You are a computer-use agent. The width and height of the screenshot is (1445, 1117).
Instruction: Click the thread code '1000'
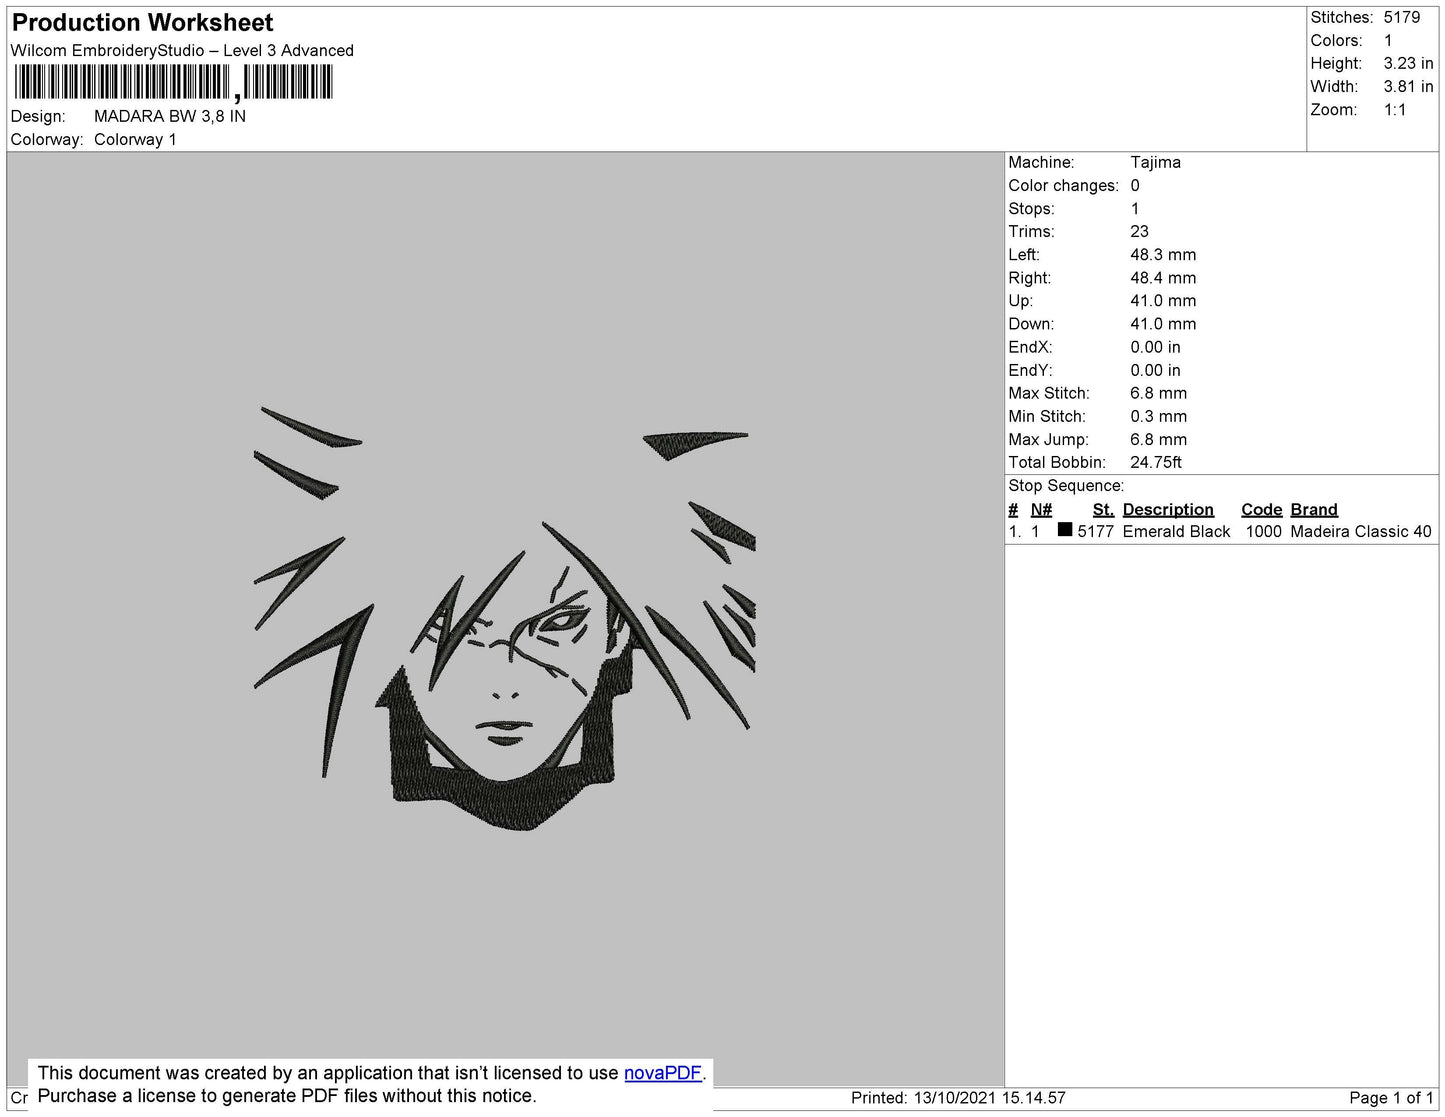pyautogui.click(x=1263, y=531)
